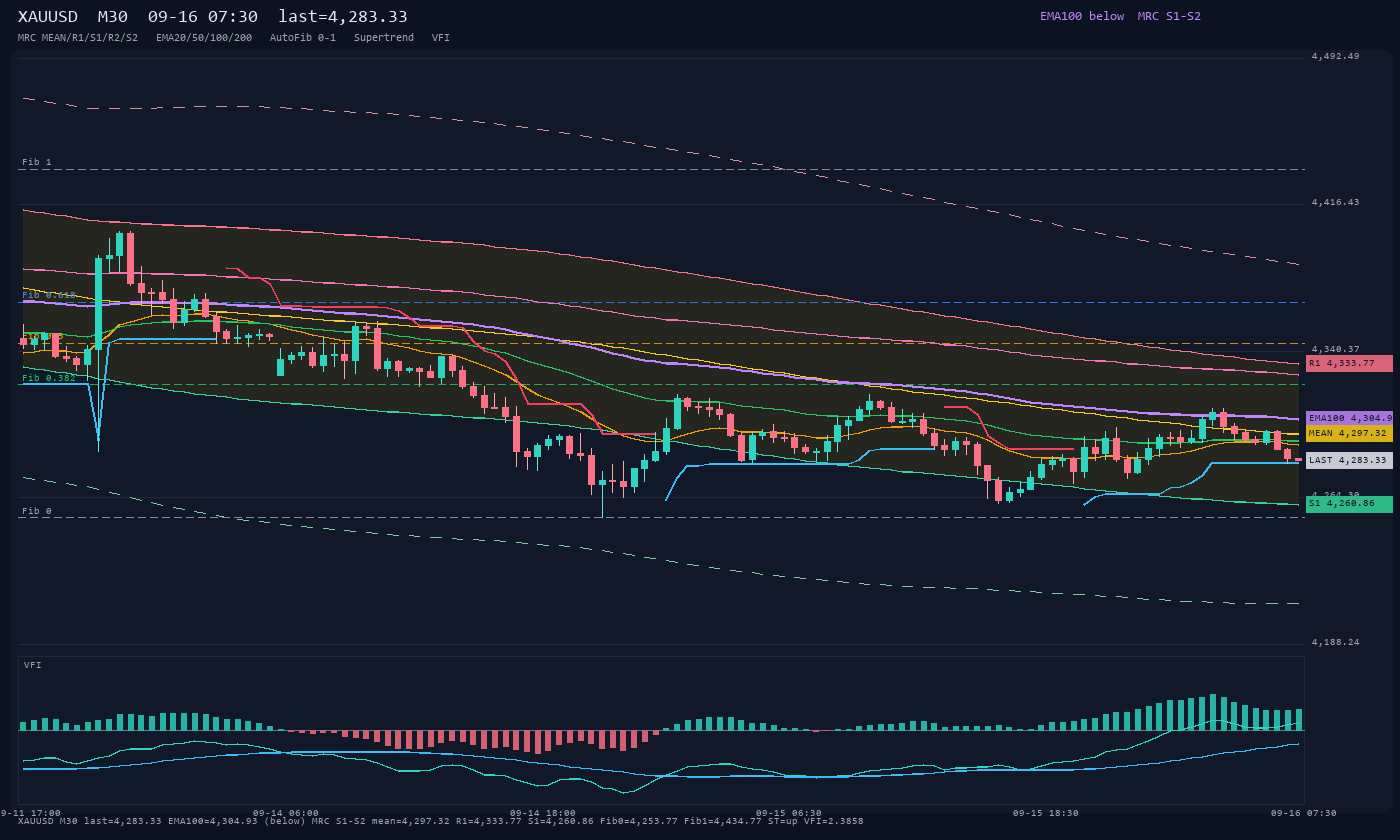Select the '09-16 07:30' time axis label

click(x=1304, y=813)
